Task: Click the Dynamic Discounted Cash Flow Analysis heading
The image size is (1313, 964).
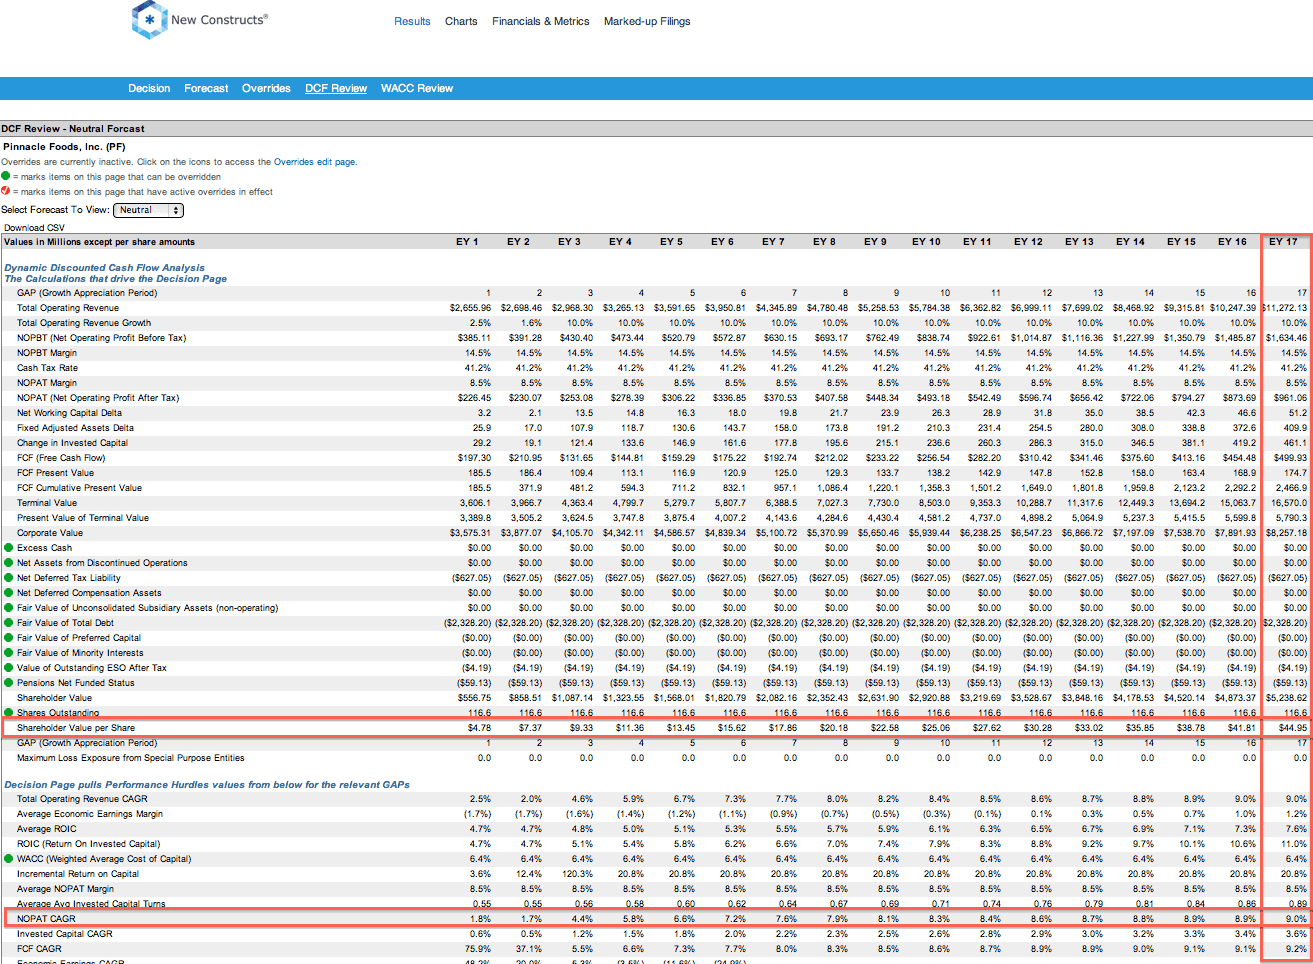Action: pos(104,268)
